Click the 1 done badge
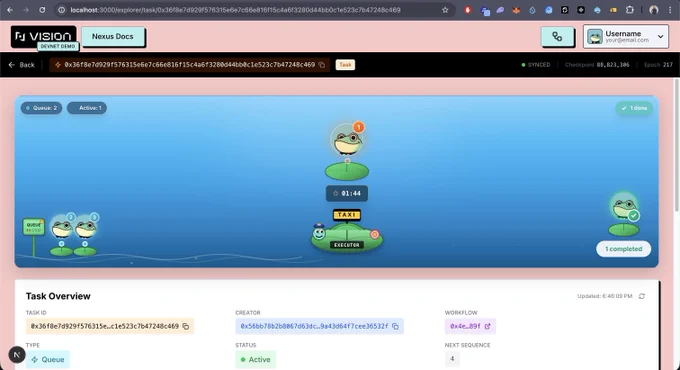680x370 pixels. [634, 108]
